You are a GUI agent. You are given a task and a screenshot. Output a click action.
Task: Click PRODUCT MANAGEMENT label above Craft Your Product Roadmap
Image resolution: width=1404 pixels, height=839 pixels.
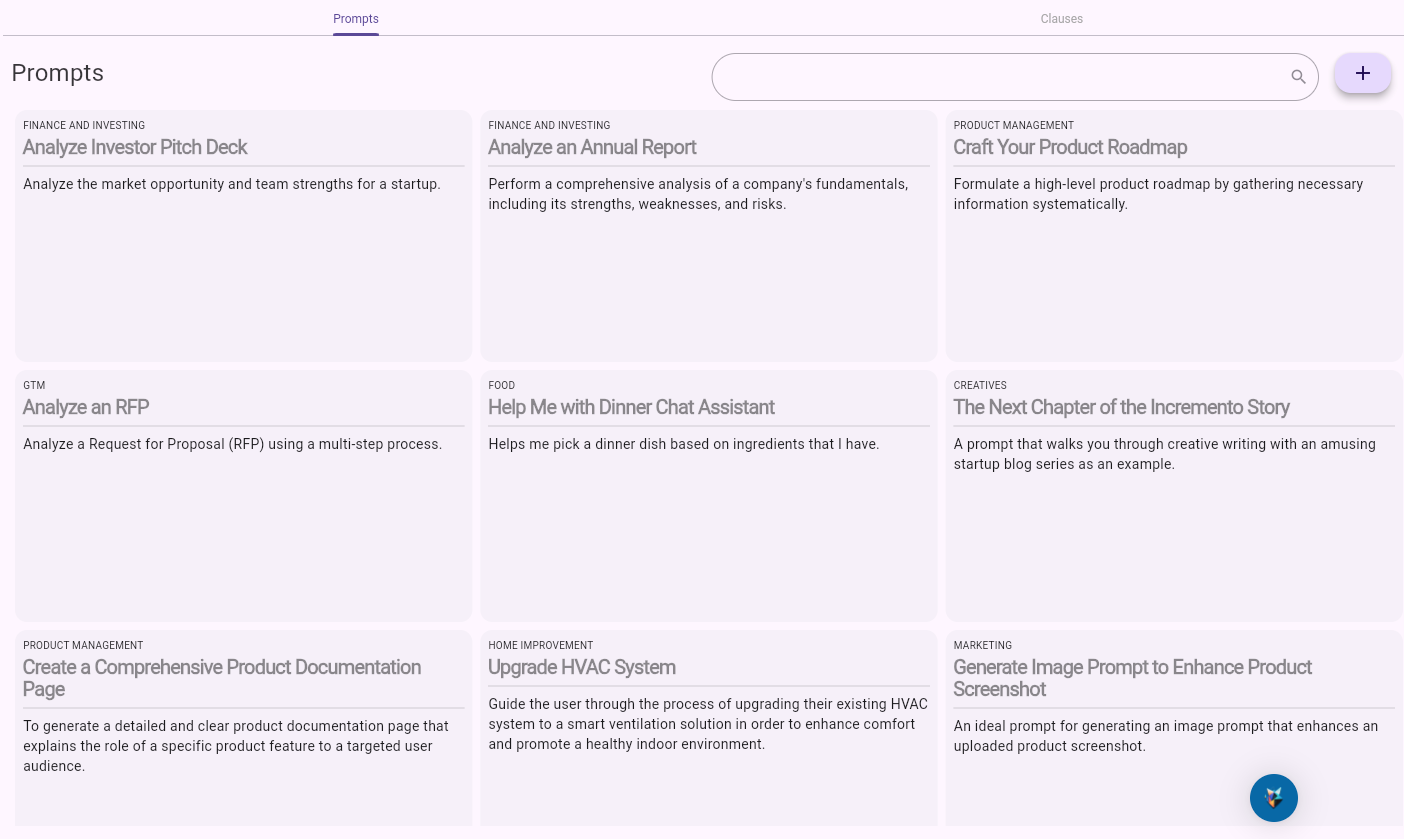click(1014, 125)
